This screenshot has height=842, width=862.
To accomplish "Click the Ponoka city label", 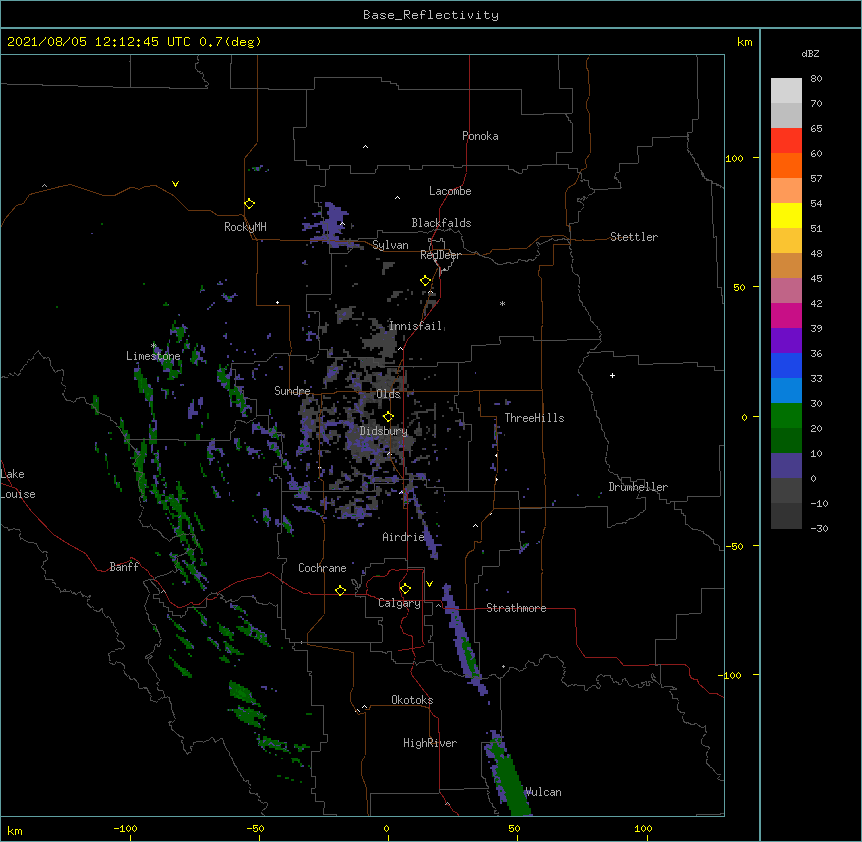I will click(480, 136).
